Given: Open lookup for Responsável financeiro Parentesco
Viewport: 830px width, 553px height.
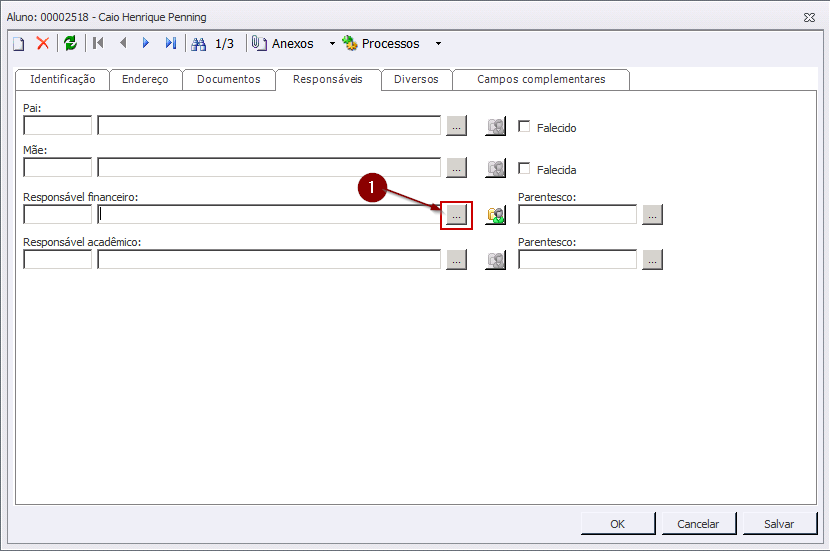Looking at the screenshot, I should point(652,215).
